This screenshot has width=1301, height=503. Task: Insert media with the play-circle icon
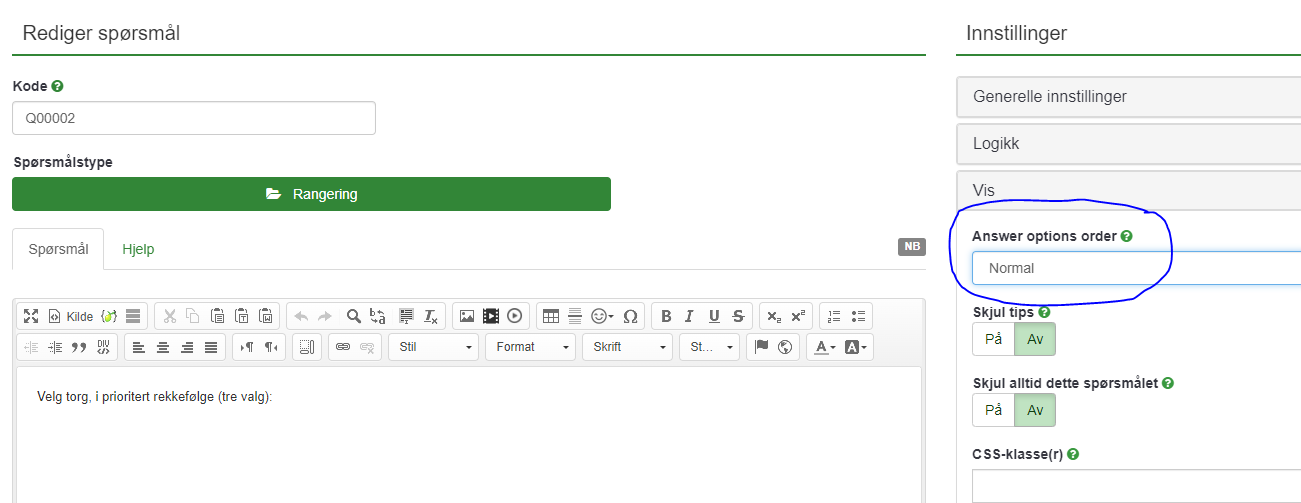[x=515, y=316]
